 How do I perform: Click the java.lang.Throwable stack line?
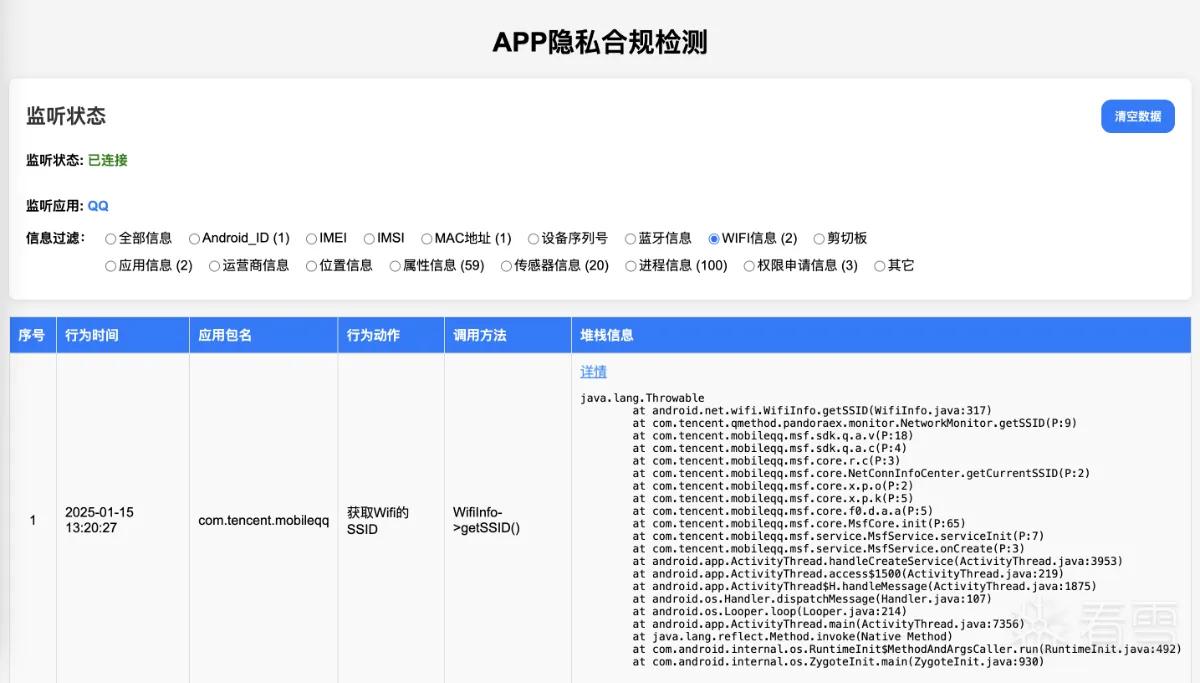coord(642,398)
